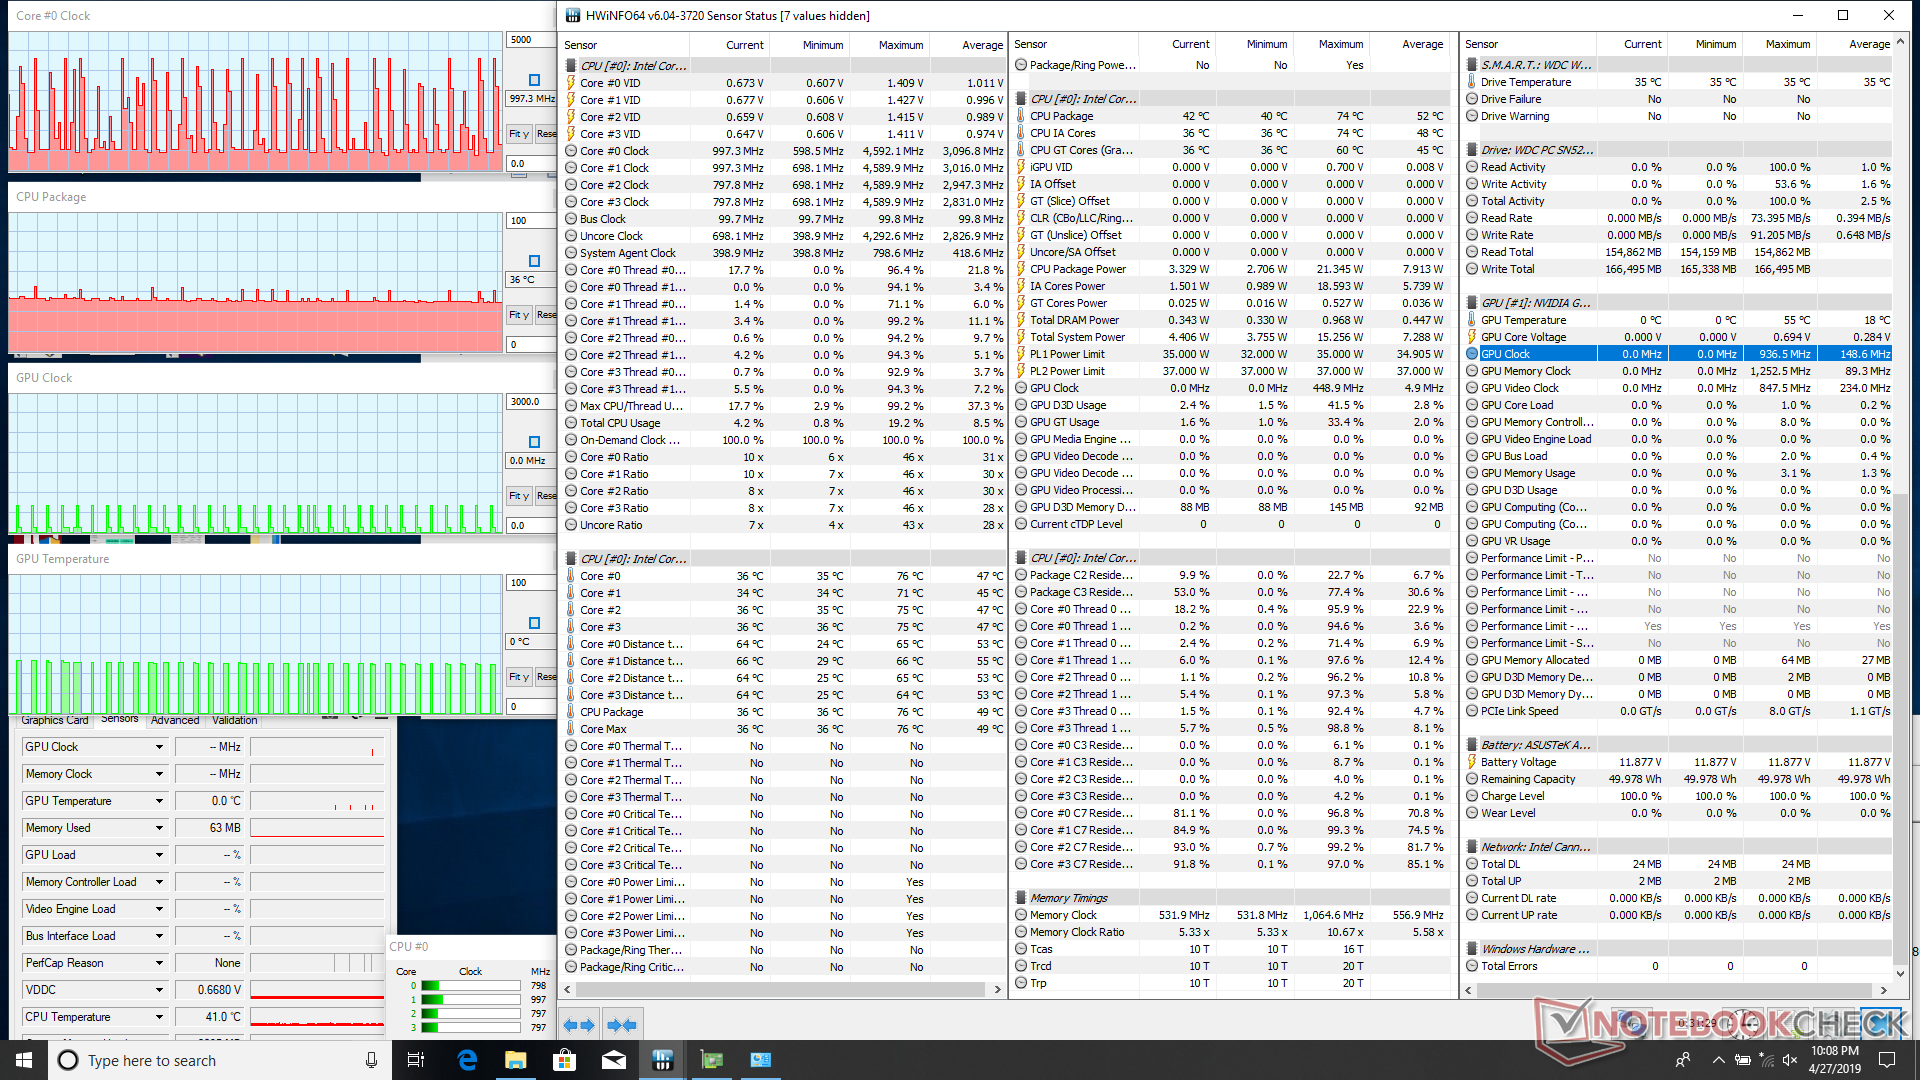This screenshot has width=1920, height=1080.
Task: Click Fit y button in GPU Clock graph
Action: pos(518,496)
